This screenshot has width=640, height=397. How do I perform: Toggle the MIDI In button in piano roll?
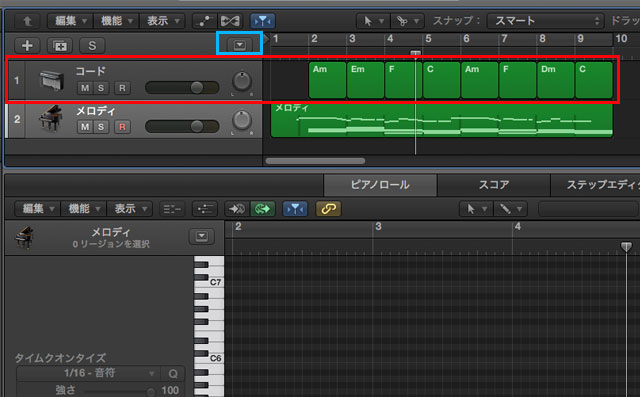237,209
